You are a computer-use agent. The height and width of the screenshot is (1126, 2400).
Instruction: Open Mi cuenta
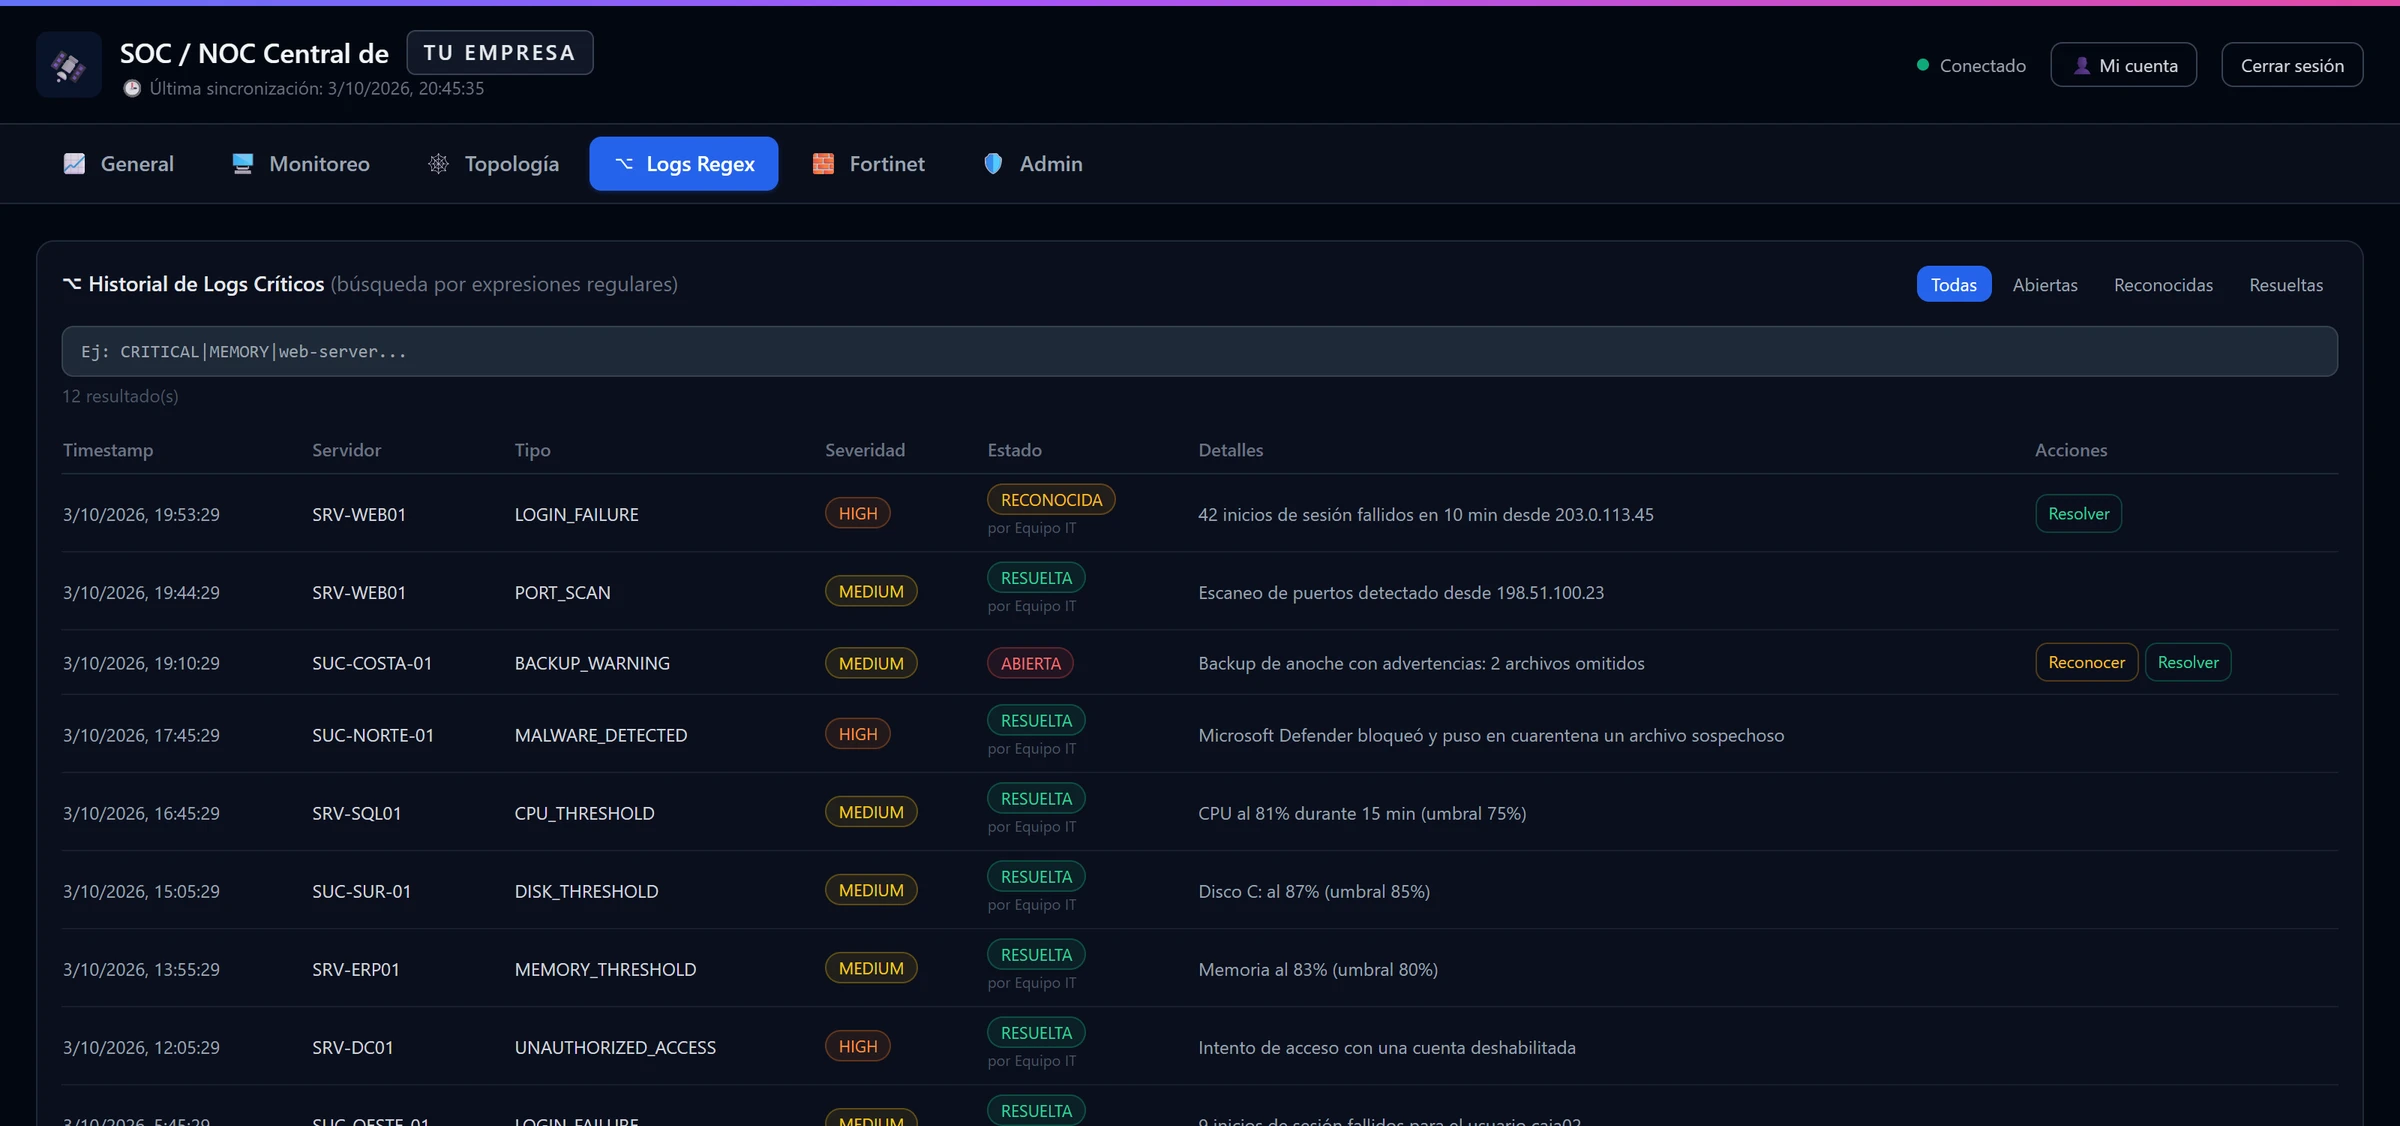pyautogui.click(x=2124, y=65)
